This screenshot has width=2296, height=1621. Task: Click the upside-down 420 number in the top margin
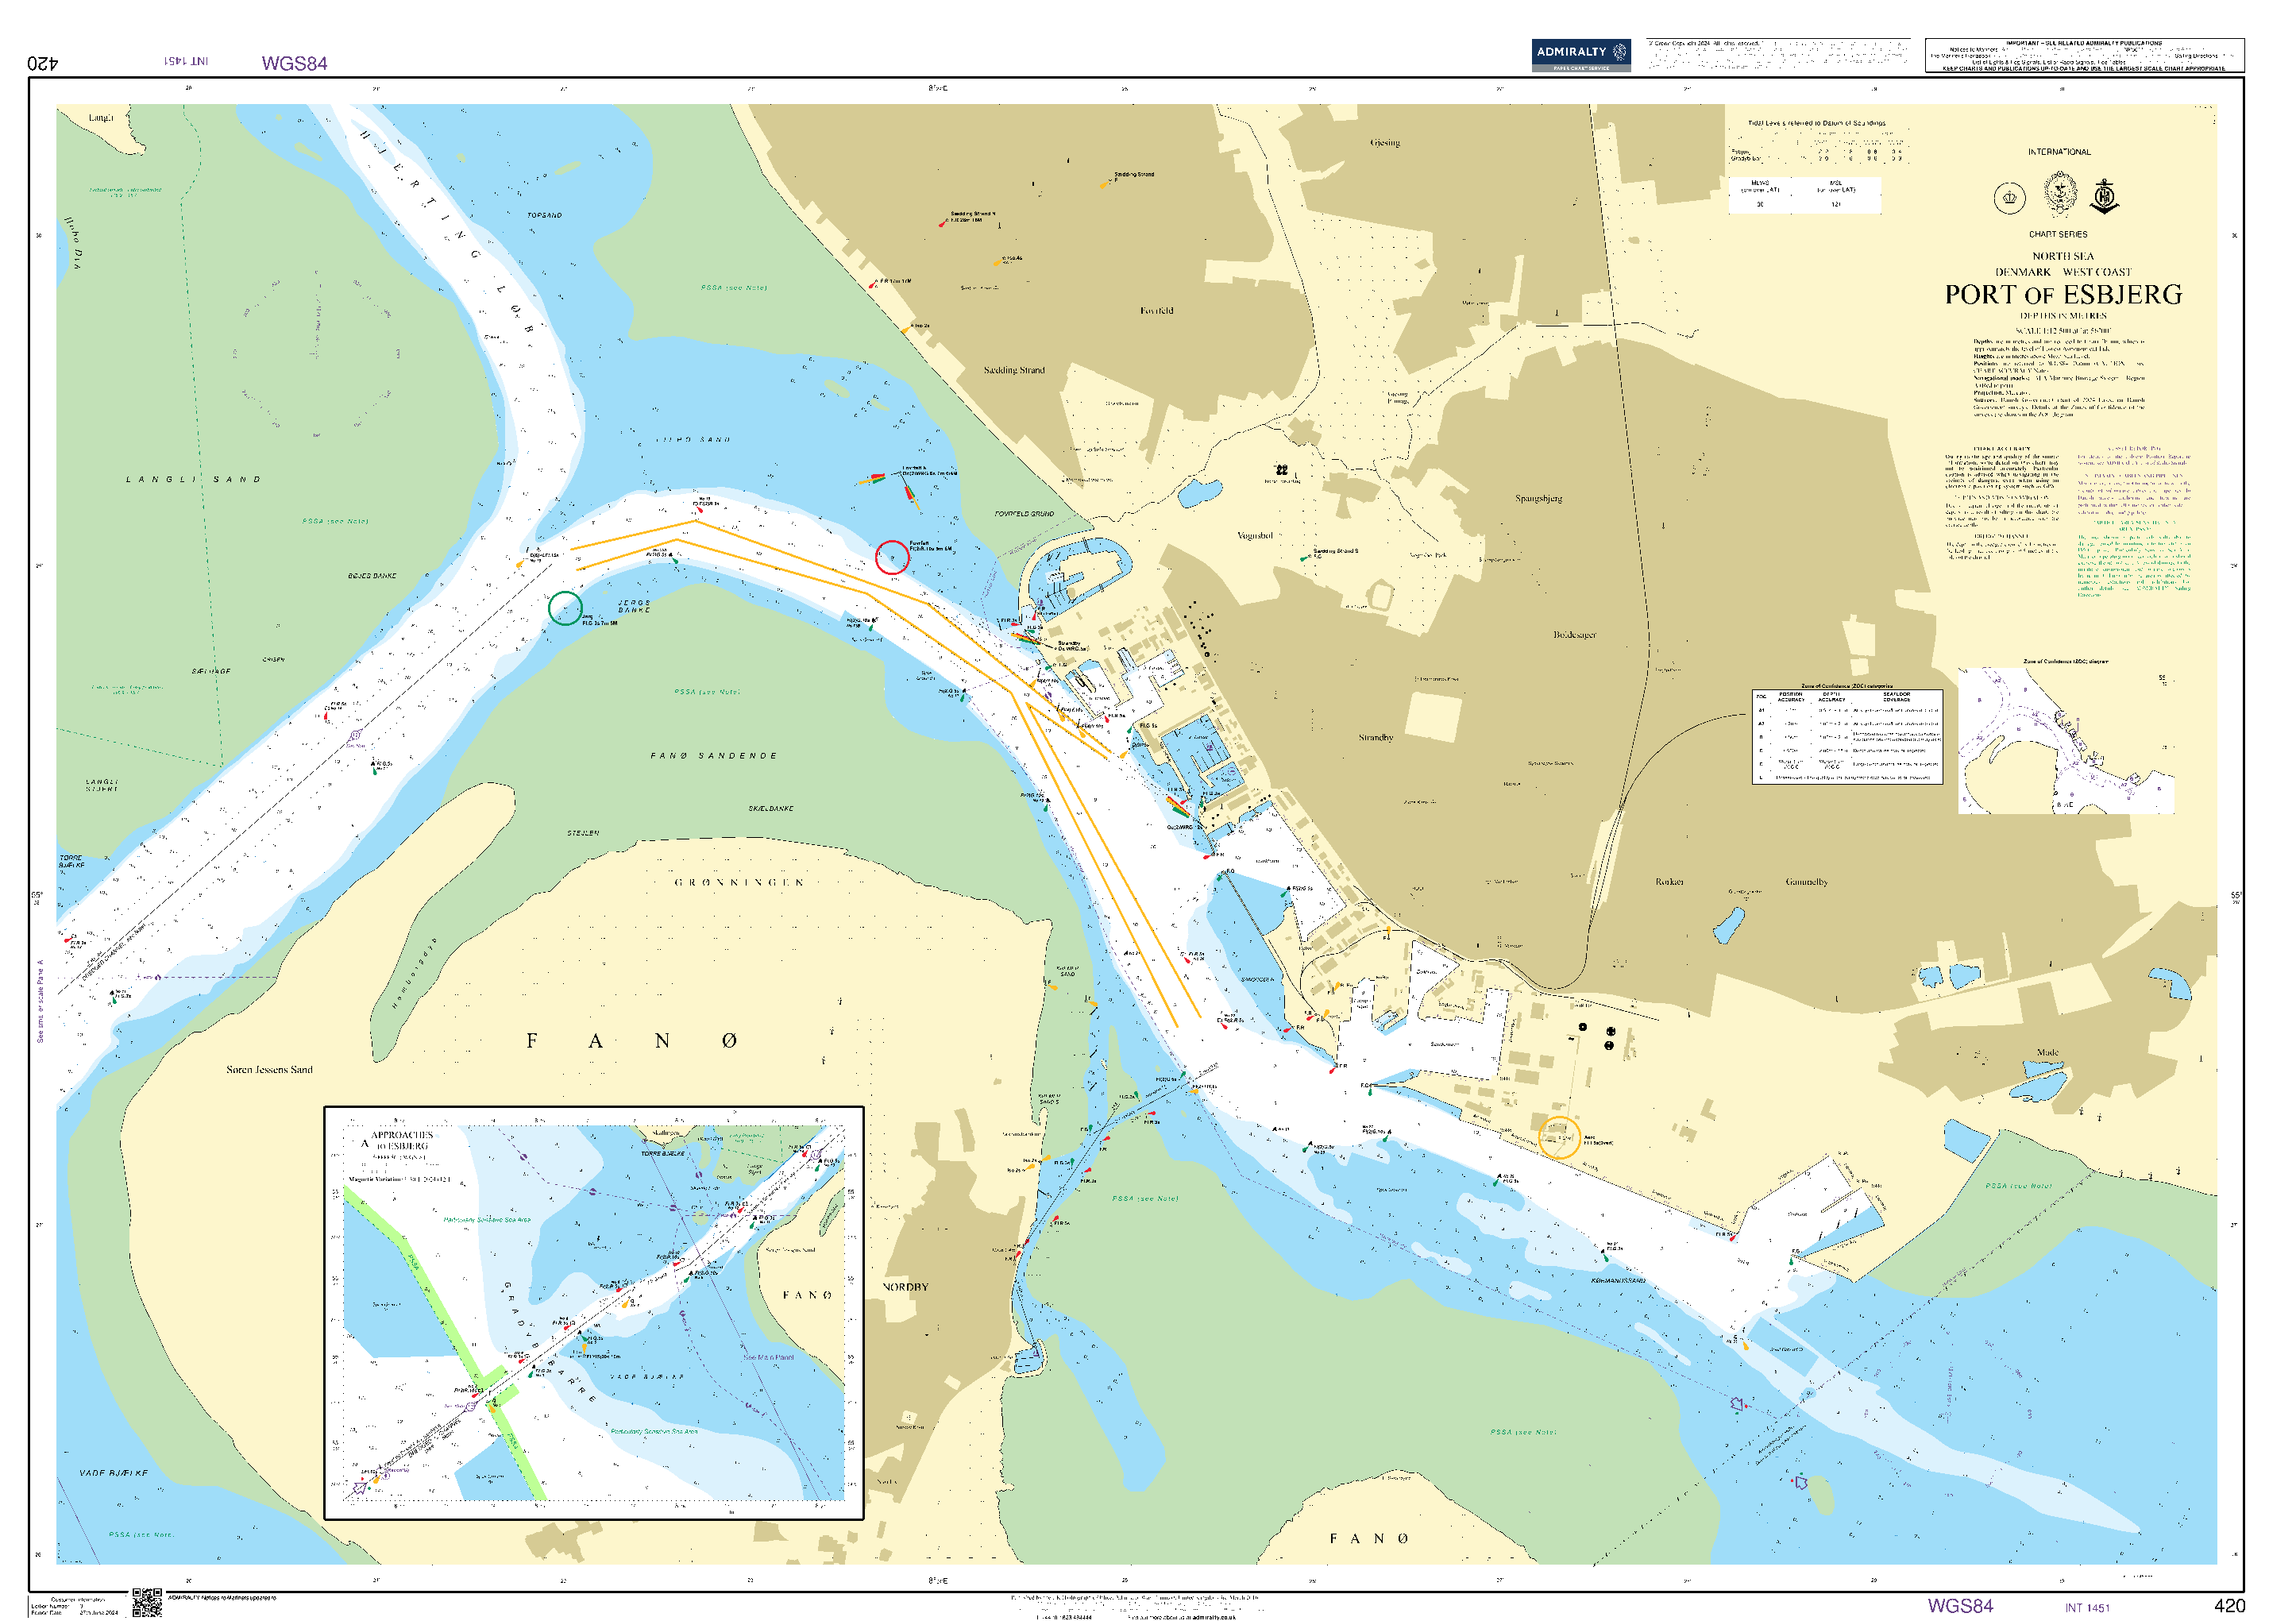[43, 63]
